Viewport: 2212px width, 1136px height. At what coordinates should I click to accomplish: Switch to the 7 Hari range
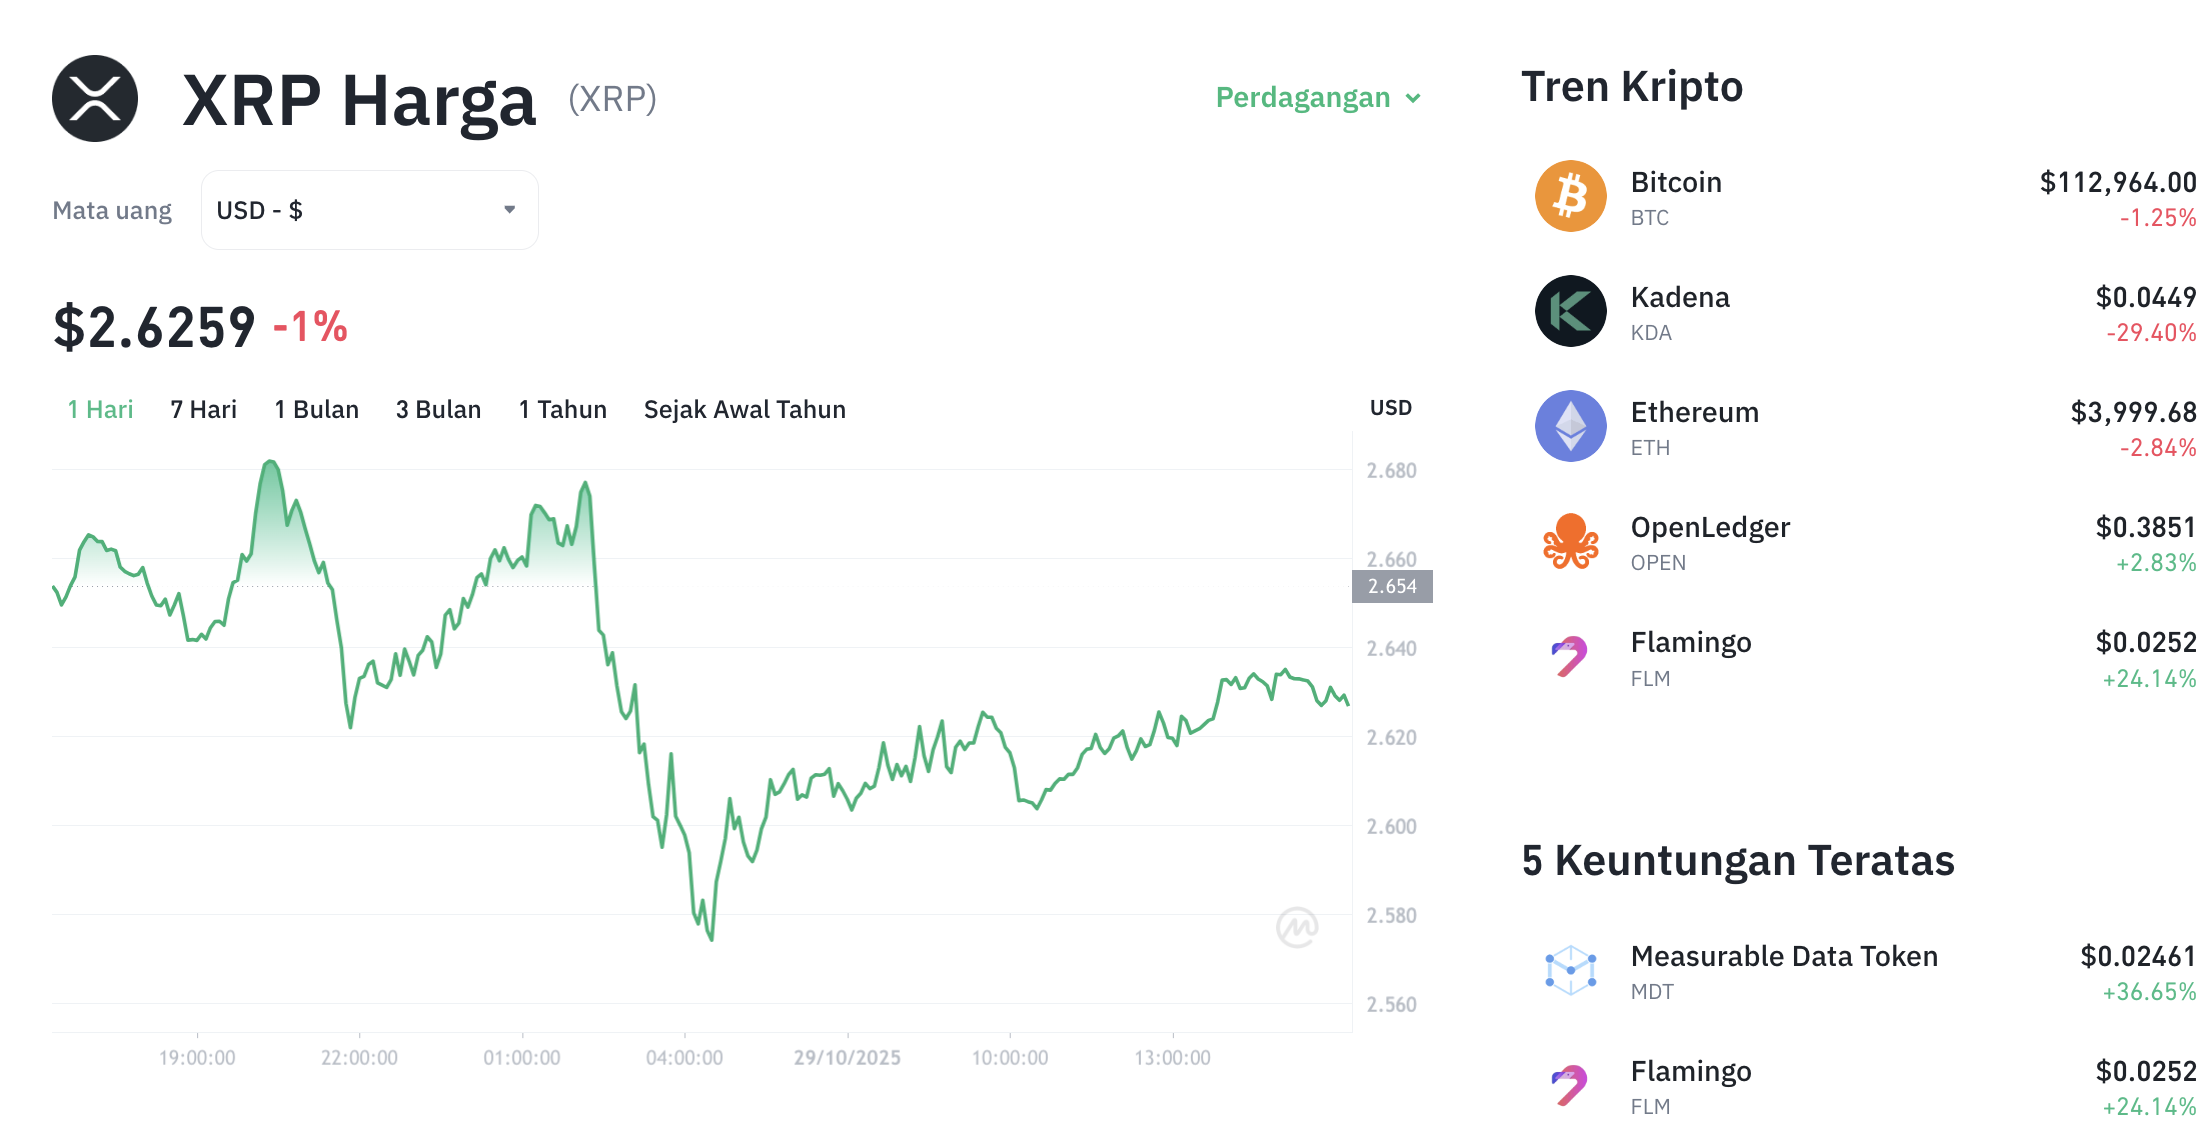click(203, 410)
